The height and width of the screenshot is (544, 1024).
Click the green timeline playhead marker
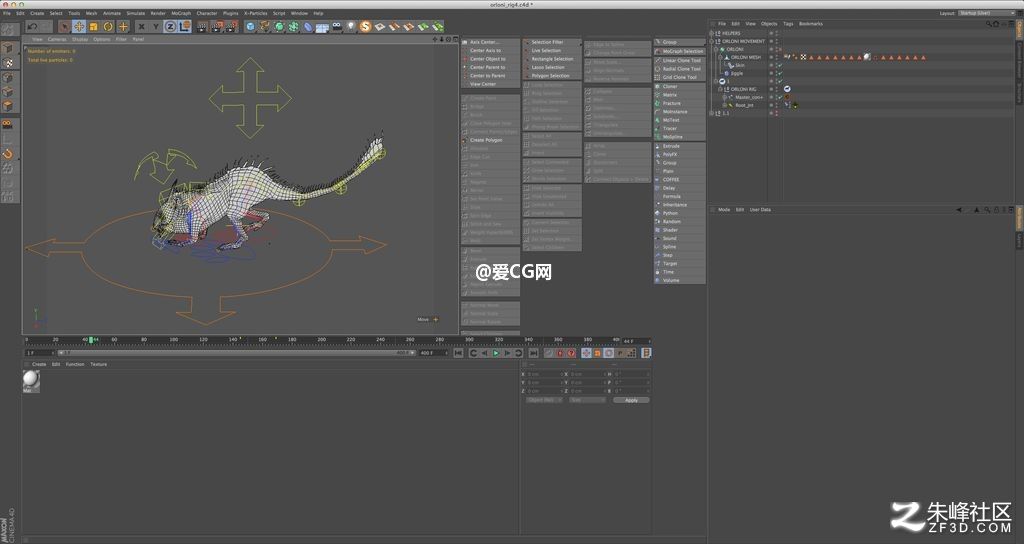tap(91, 340)
